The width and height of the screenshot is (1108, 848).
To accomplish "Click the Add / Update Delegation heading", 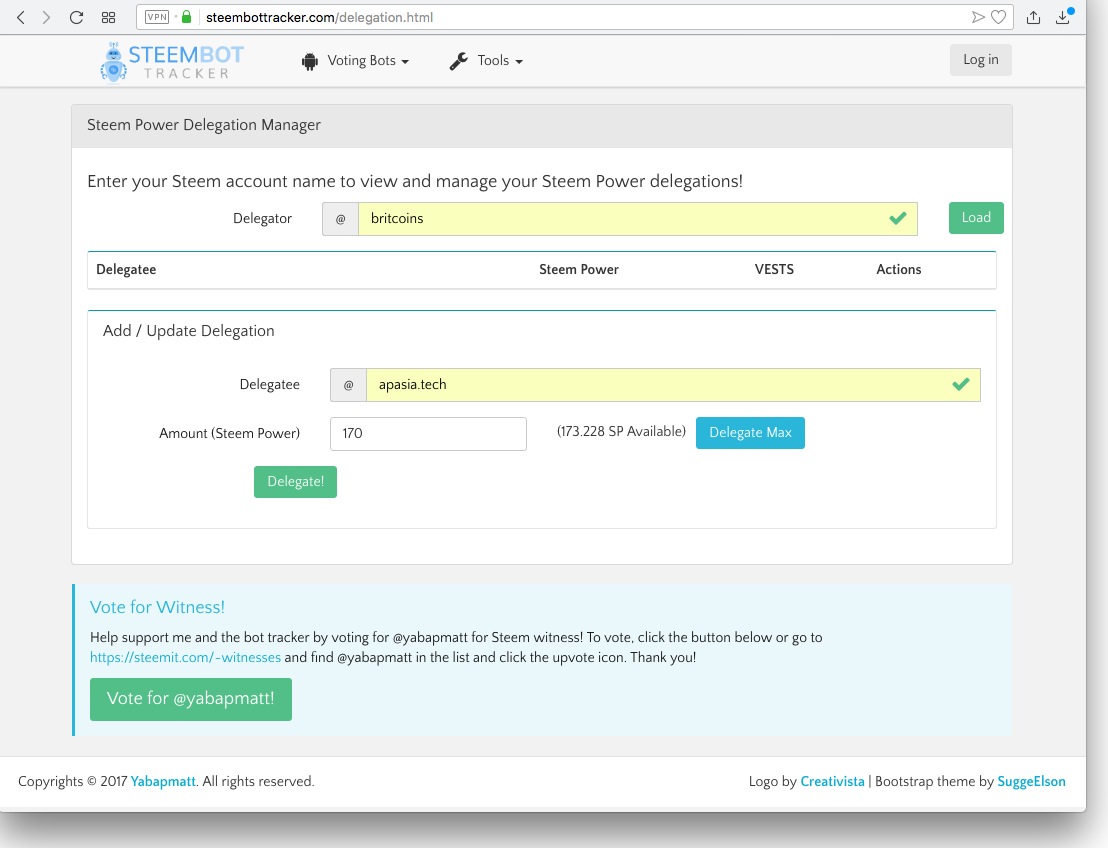I will (x=189, y=331).
